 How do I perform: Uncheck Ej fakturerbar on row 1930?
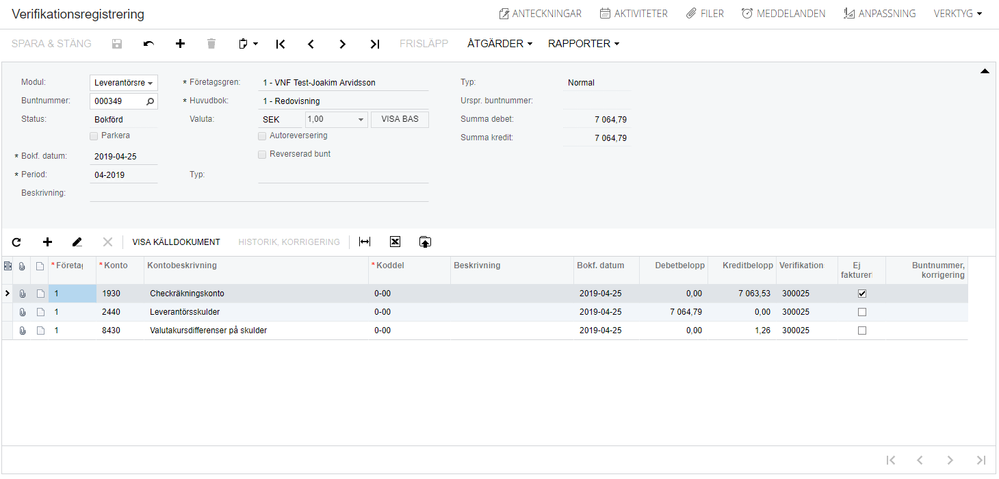[862, 294]
